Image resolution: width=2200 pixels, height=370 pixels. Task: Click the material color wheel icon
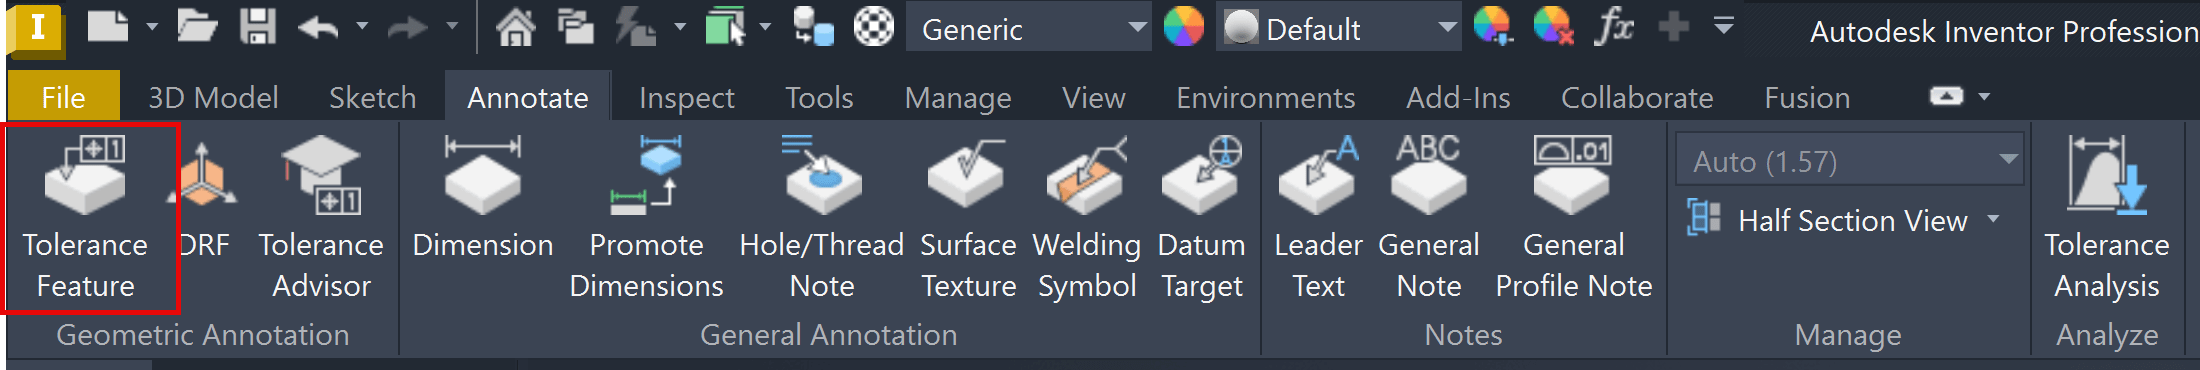[1184, 27]
